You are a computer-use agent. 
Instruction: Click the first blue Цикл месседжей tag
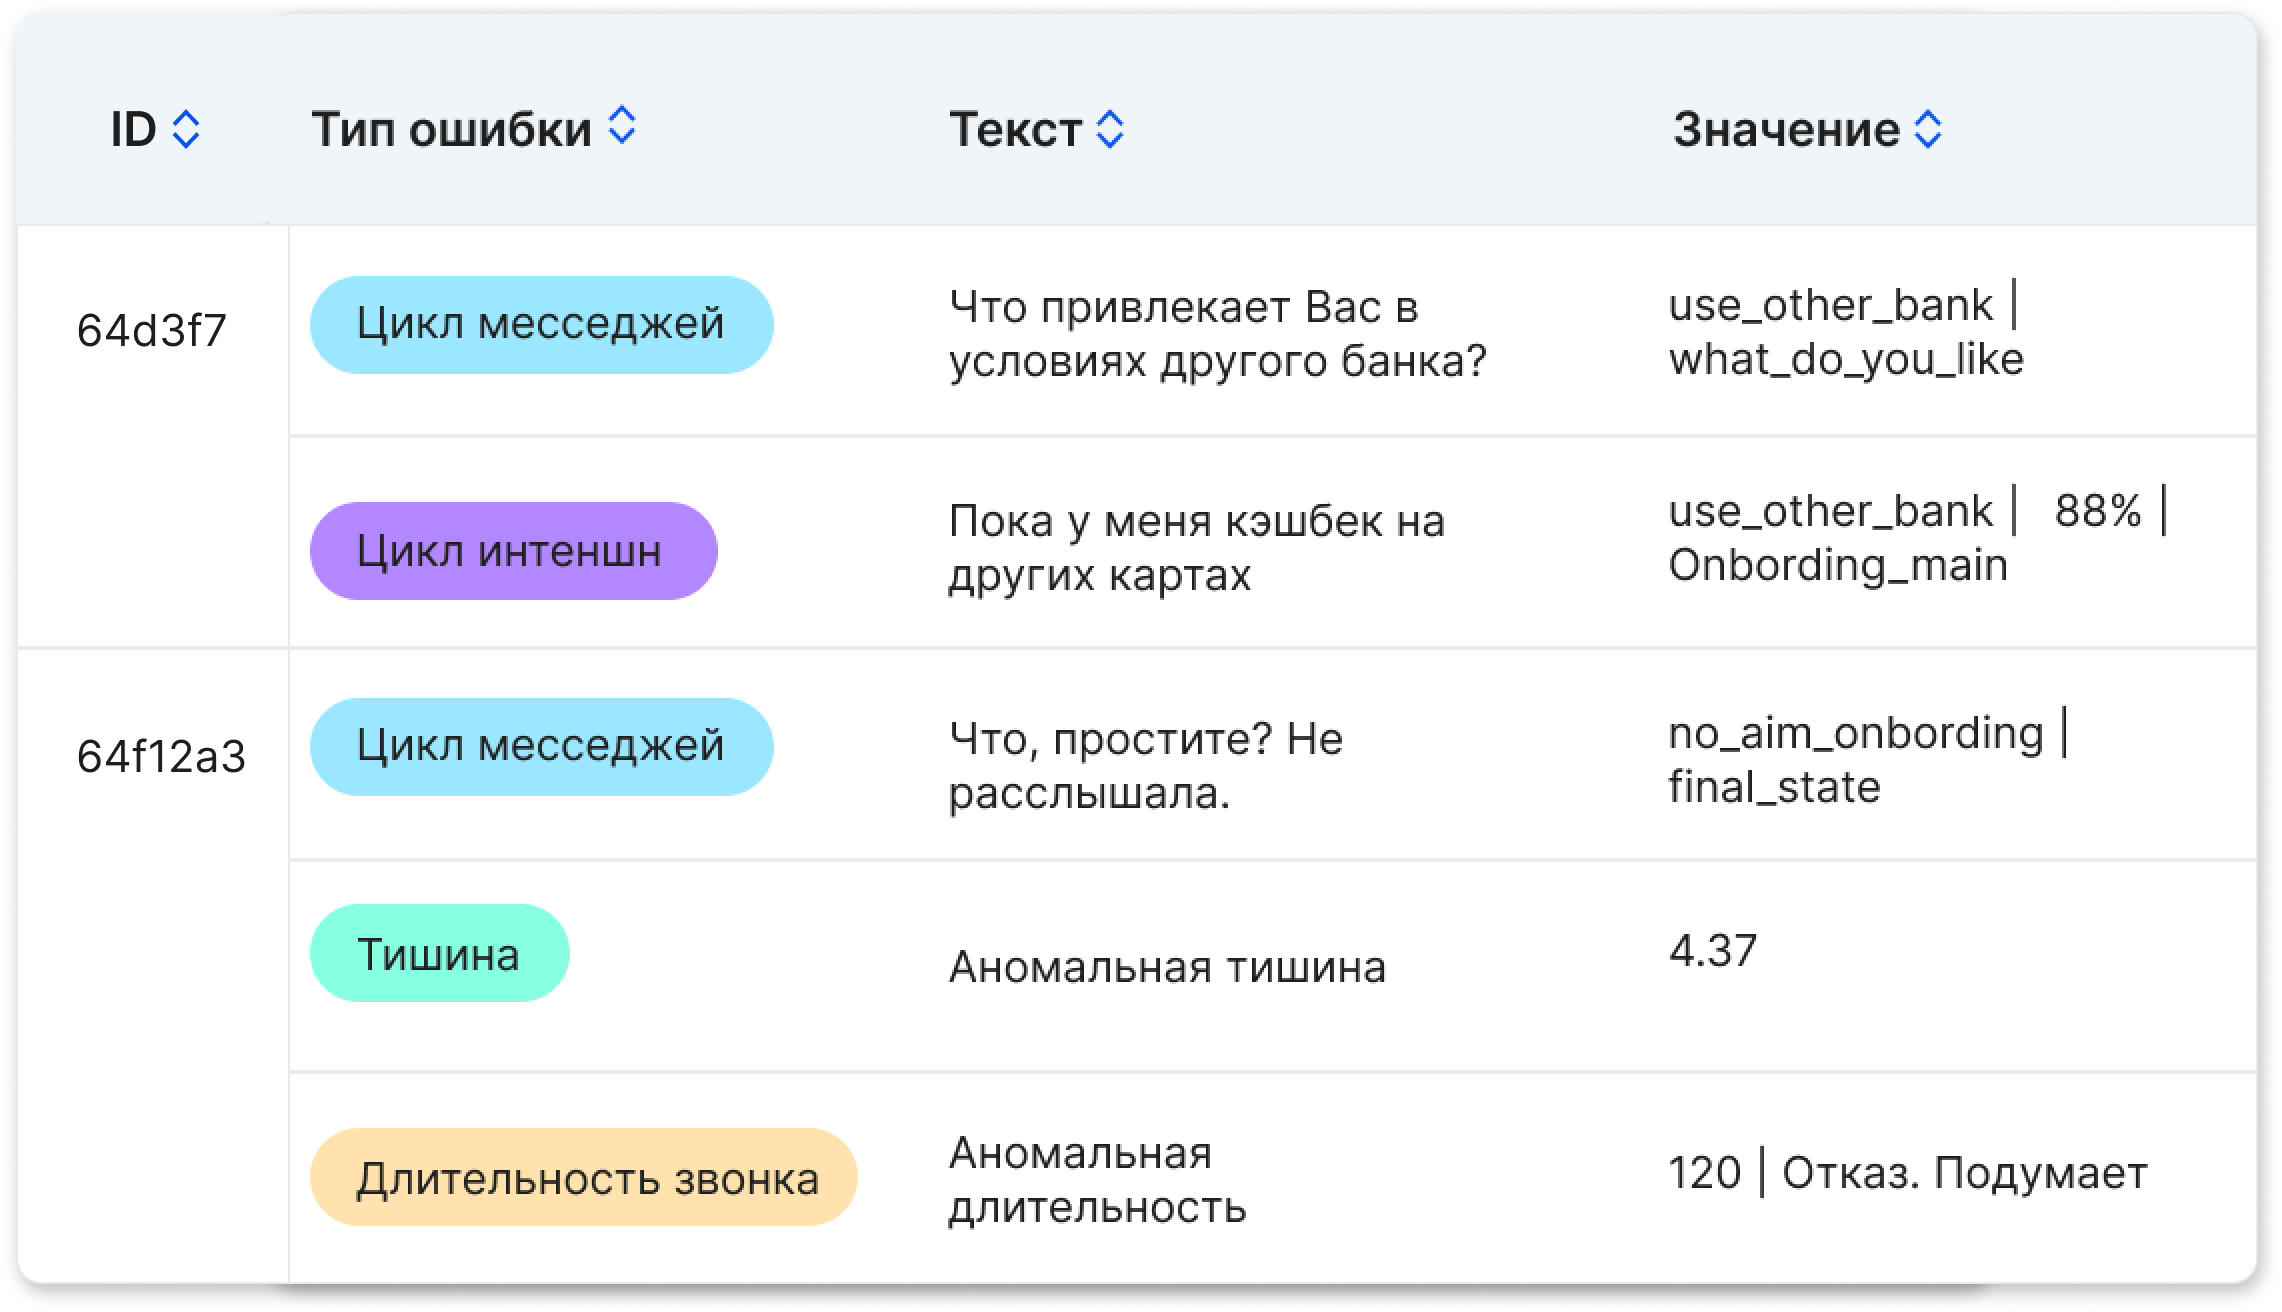[541, 325]
